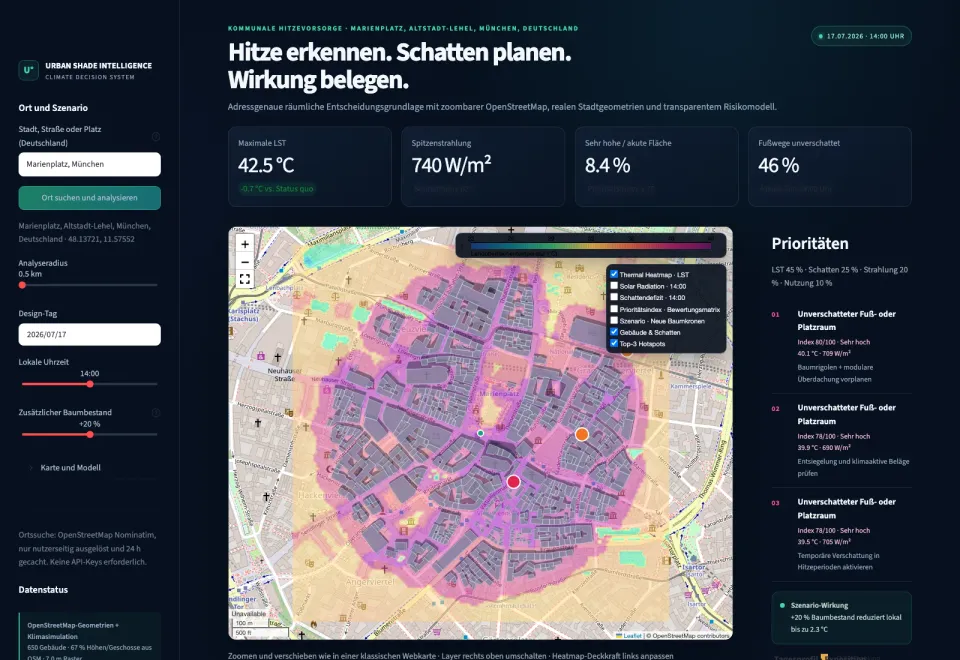
Task: Click the Datenstatus heading
Action: point(43,590)
